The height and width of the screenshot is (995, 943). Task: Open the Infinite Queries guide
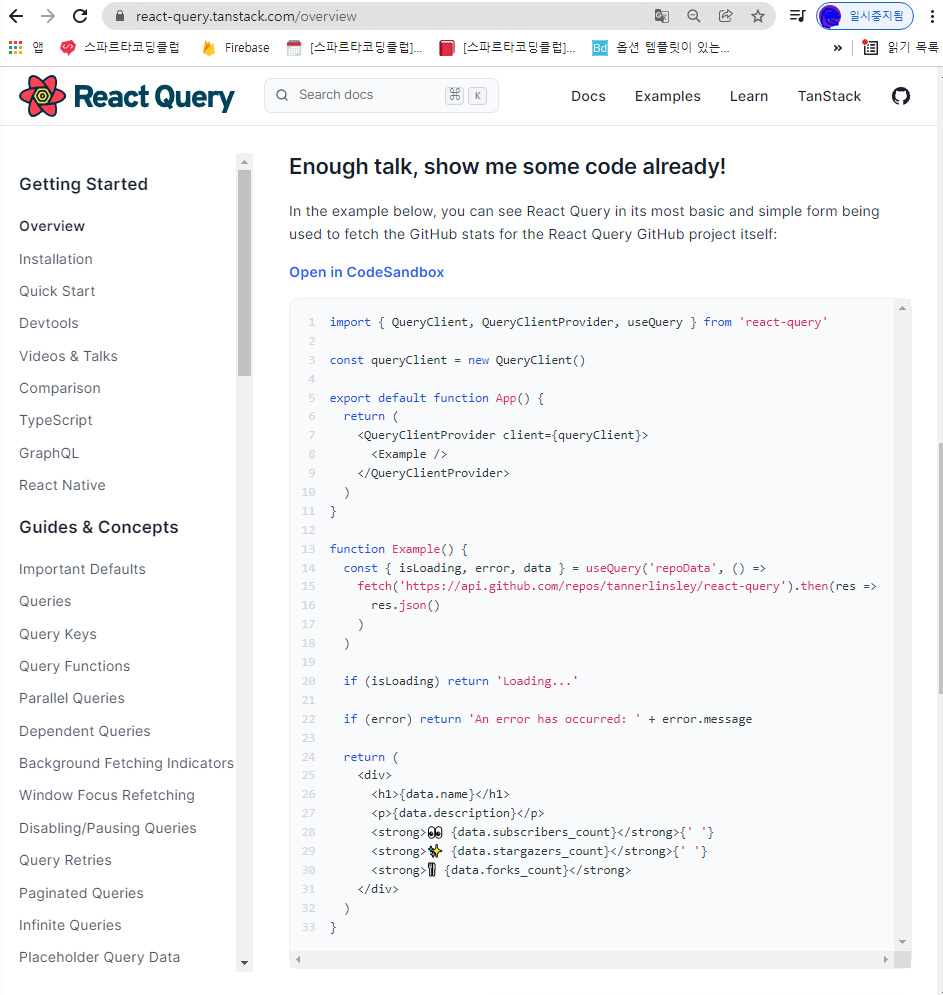[x=70, y=925]
